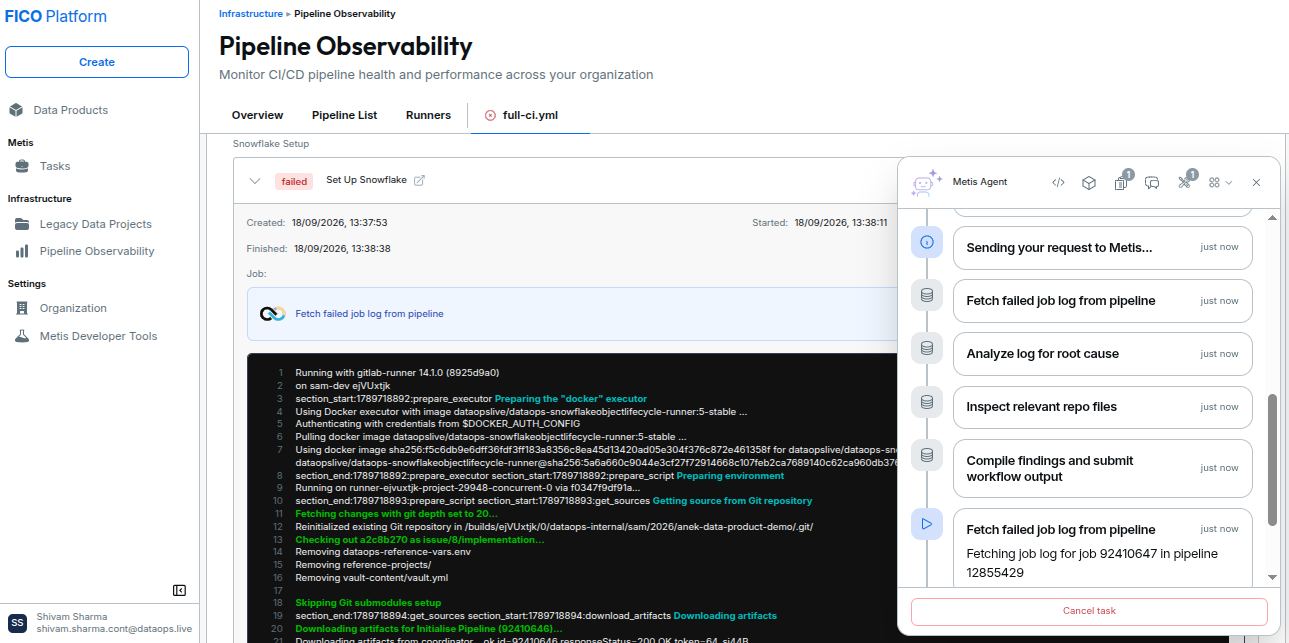Click the Cancel task button
This screenshot has width=1289, height=643.
click(1089, 611)
